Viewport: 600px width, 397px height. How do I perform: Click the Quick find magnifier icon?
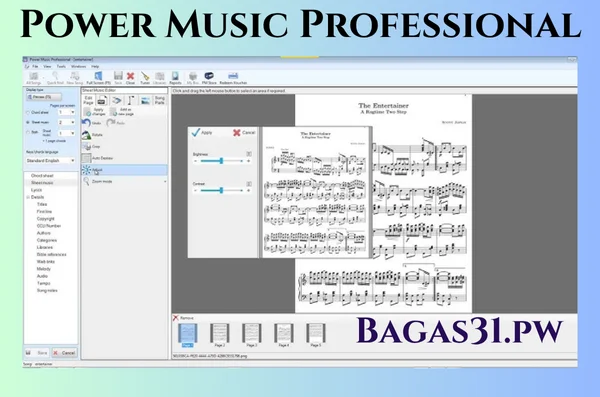[x=55, y=78]
